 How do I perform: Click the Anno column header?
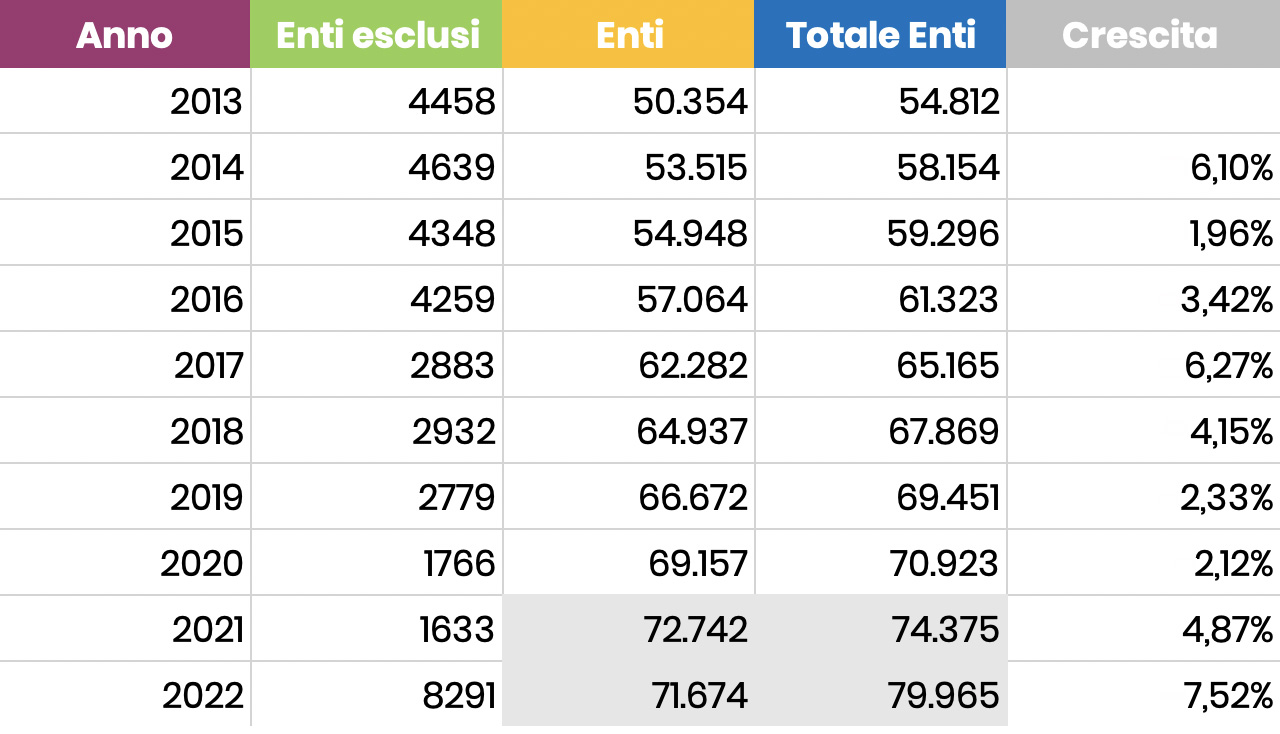[x=125, y=35]
